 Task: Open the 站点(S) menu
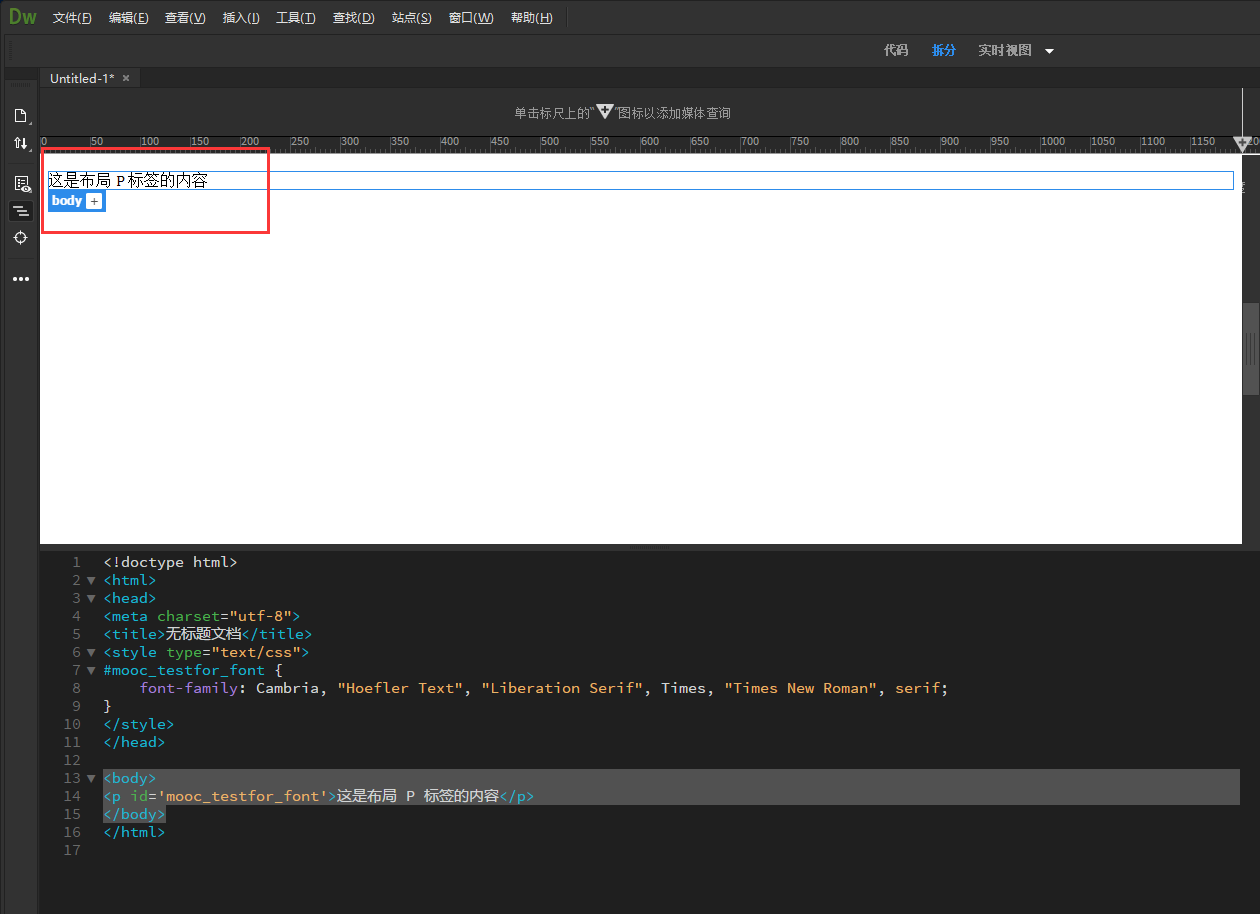(x=412, y=18)
